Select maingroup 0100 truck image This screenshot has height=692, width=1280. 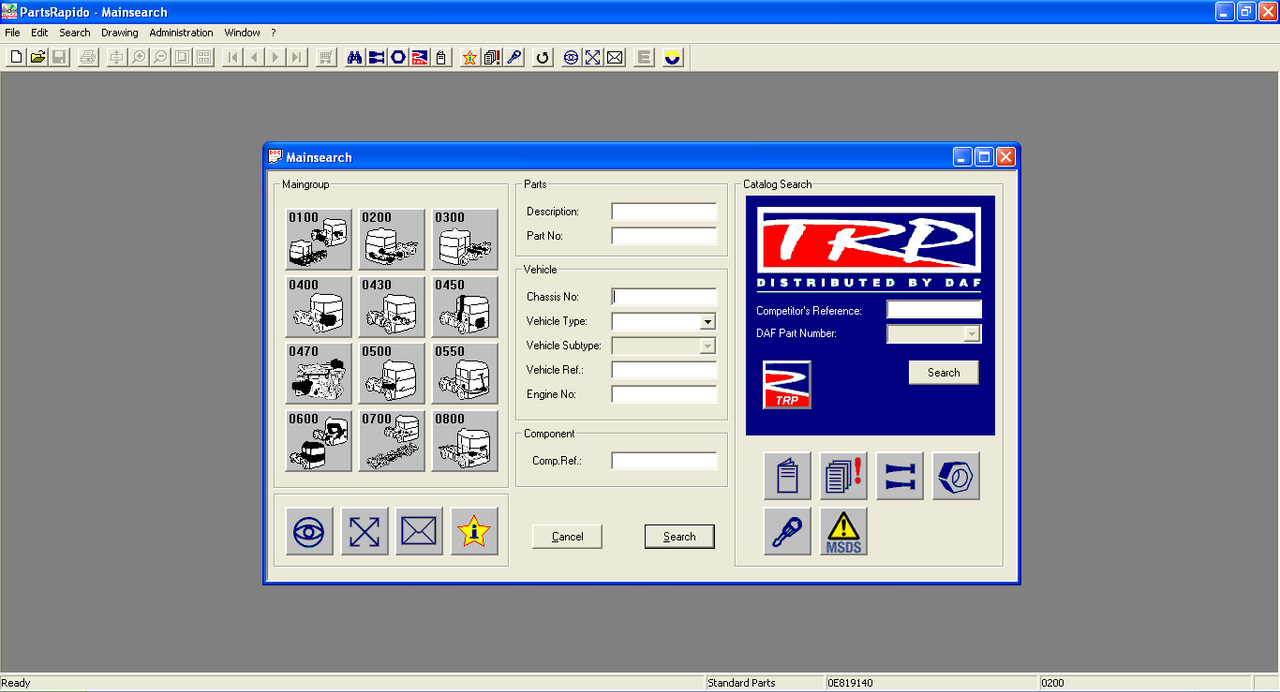(x=319, y=239)
